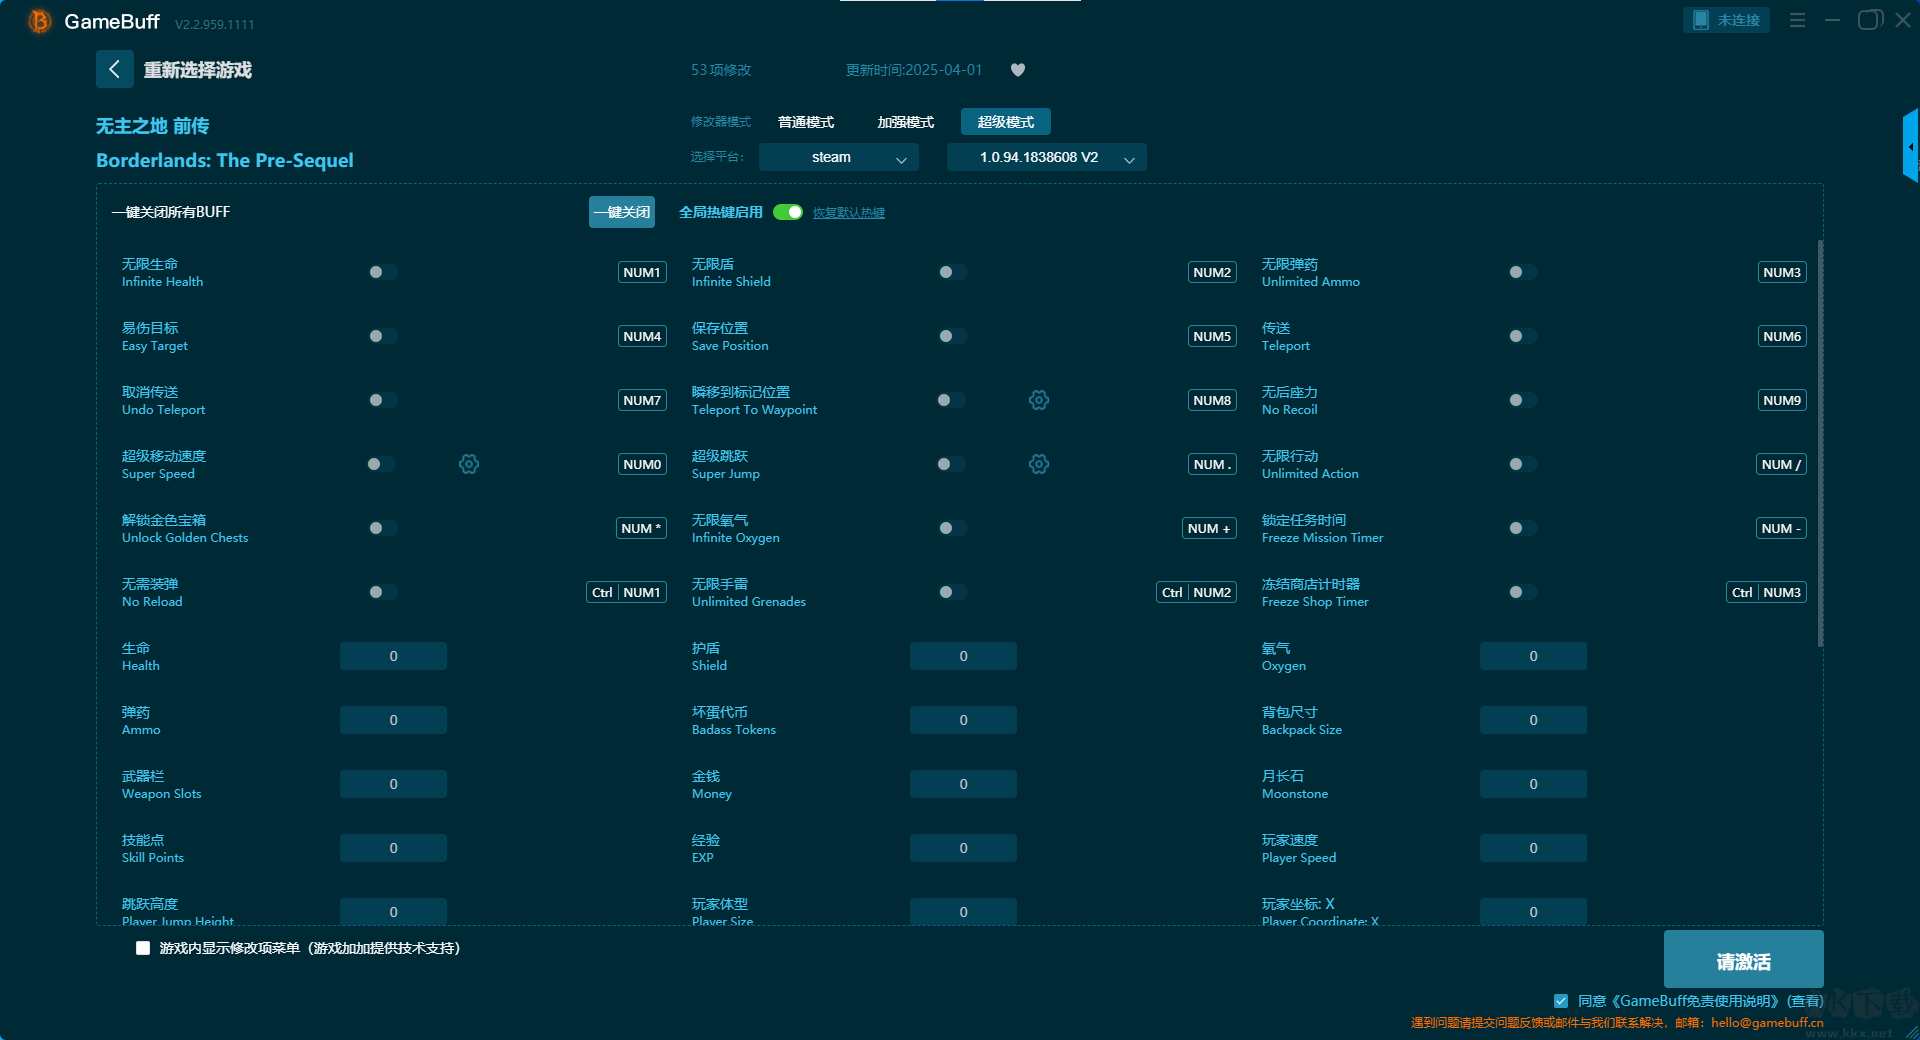
Task: Click the Money value input field
Action: (x=963, y=784)
